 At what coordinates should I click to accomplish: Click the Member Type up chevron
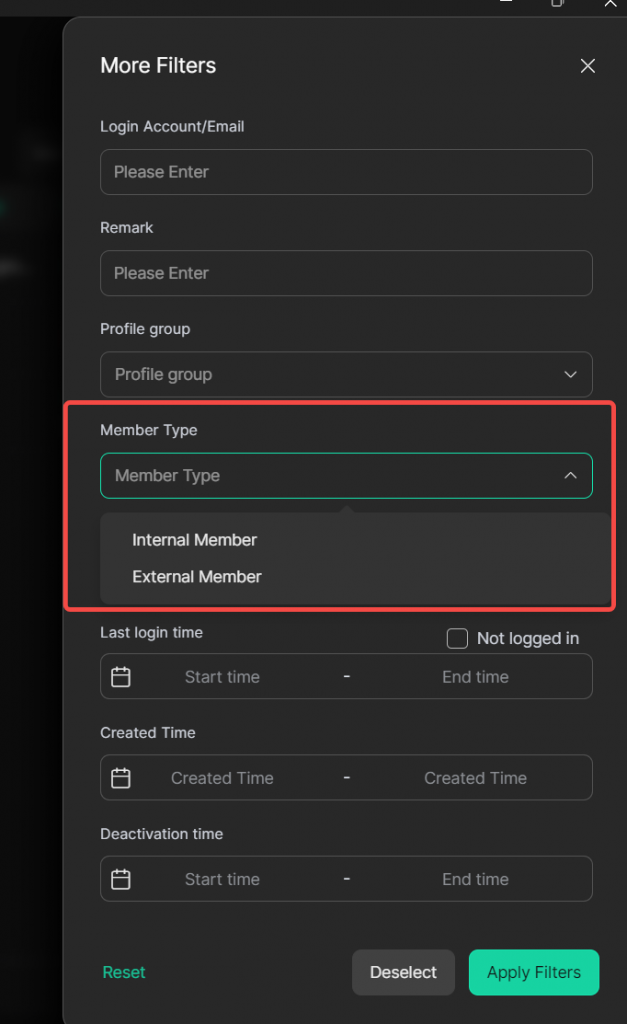click(x=570, y=475)
